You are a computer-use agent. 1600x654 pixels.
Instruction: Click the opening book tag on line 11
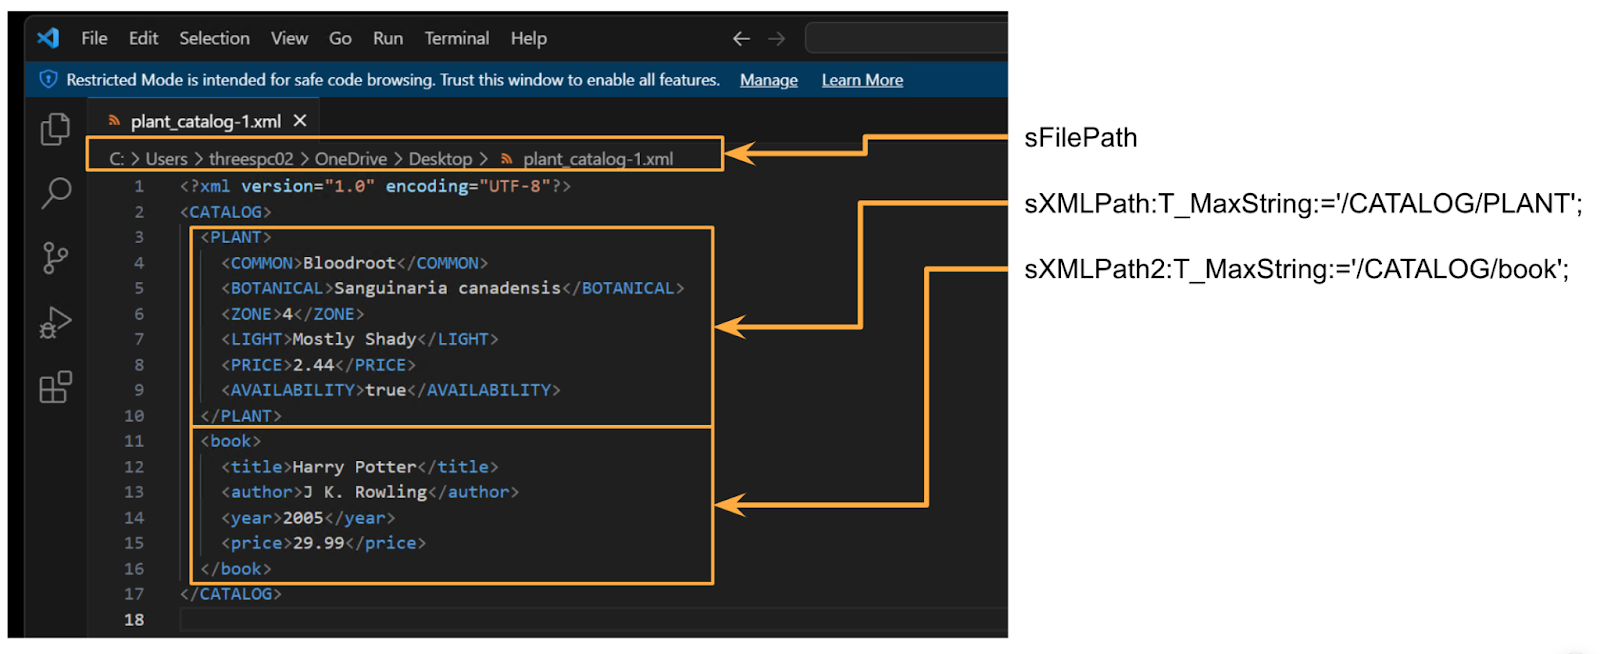point(231,441)
